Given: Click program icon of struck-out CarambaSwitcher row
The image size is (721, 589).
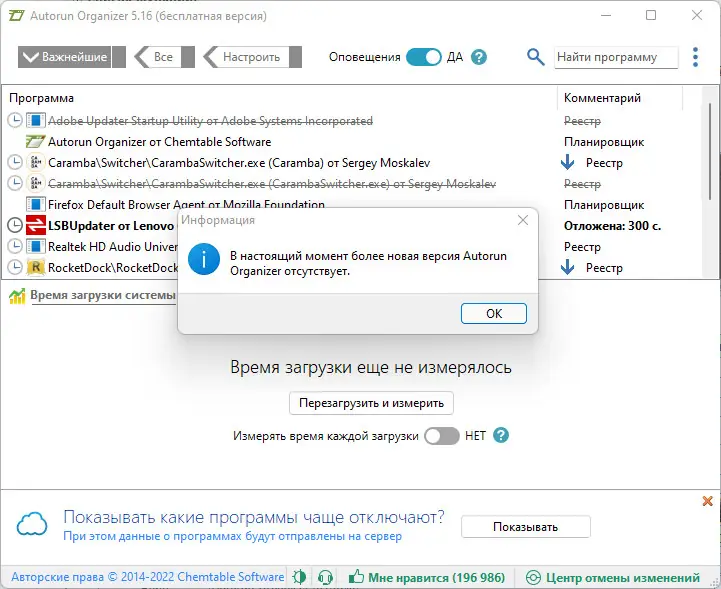Looking at the screenshot, I should click(x=35, y=183).
